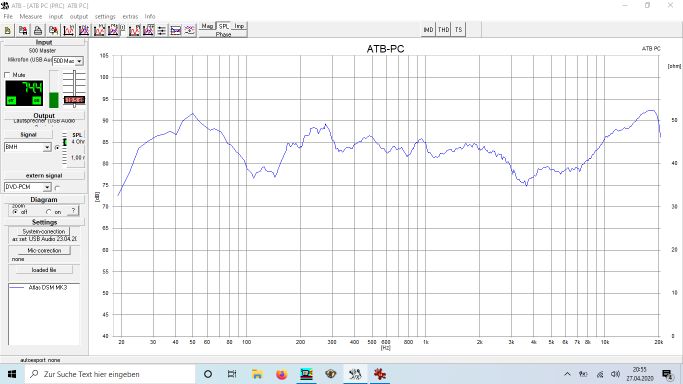The width and height of the screenshot is (683, 384).
Task: Click the horizontal sliders settings icon
Action: (162, 30)
